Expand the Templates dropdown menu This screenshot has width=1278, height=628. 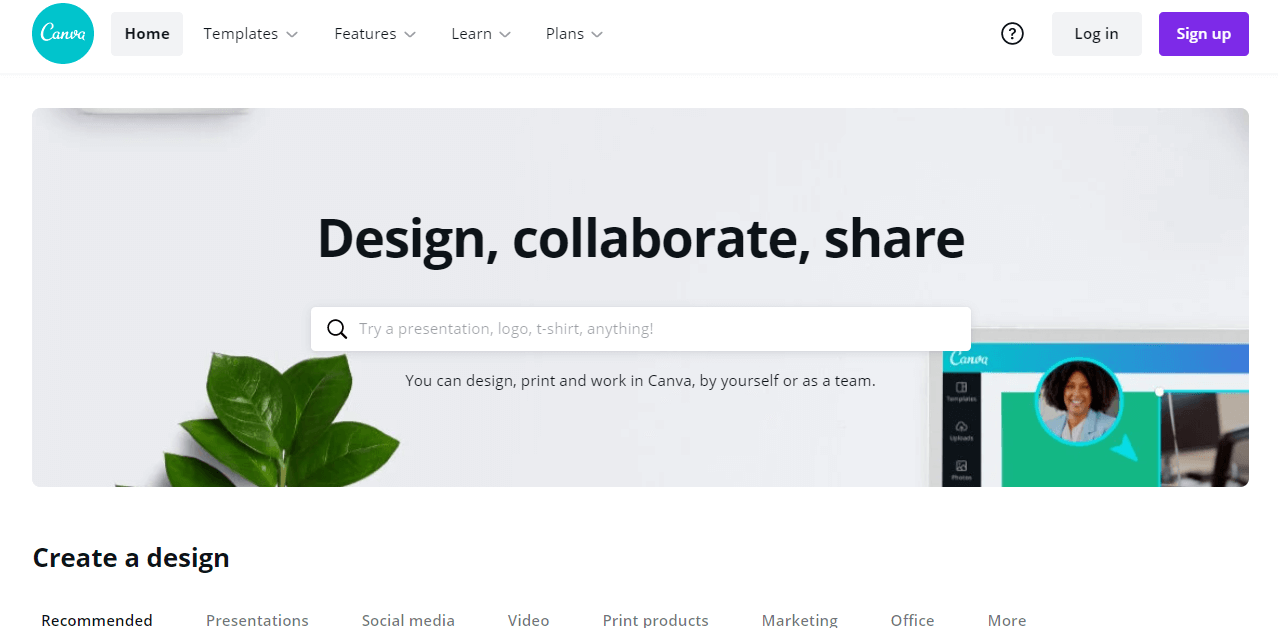click(251, 34)
